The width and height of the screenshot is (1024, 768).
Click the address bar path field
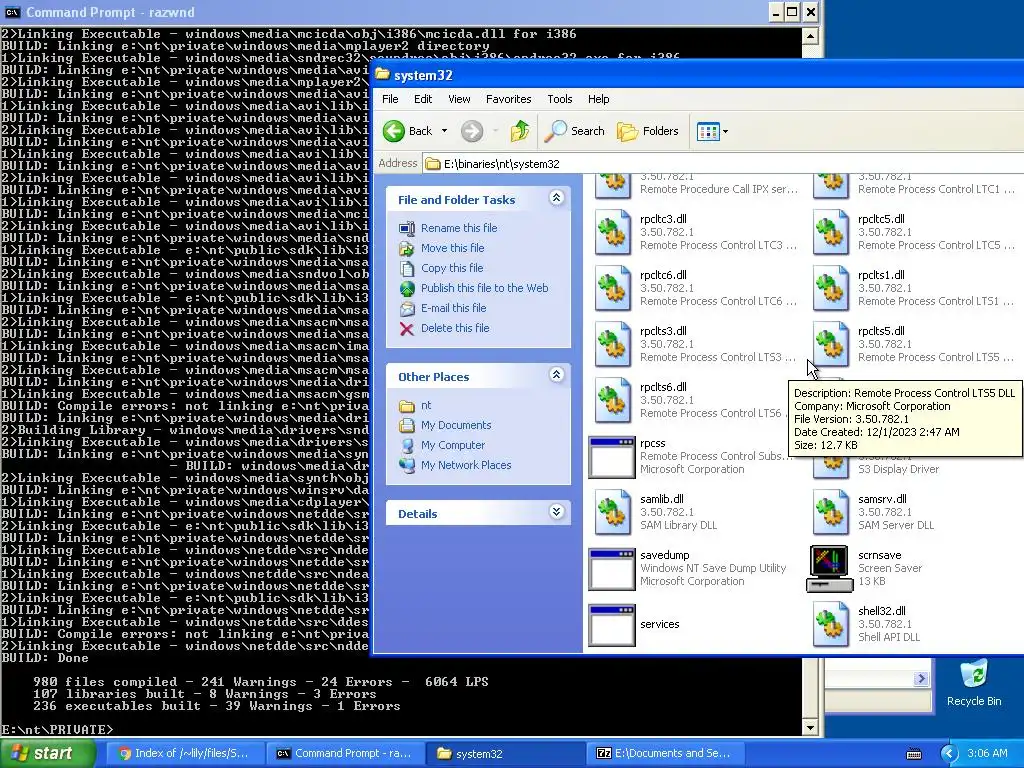coord(723,163)
